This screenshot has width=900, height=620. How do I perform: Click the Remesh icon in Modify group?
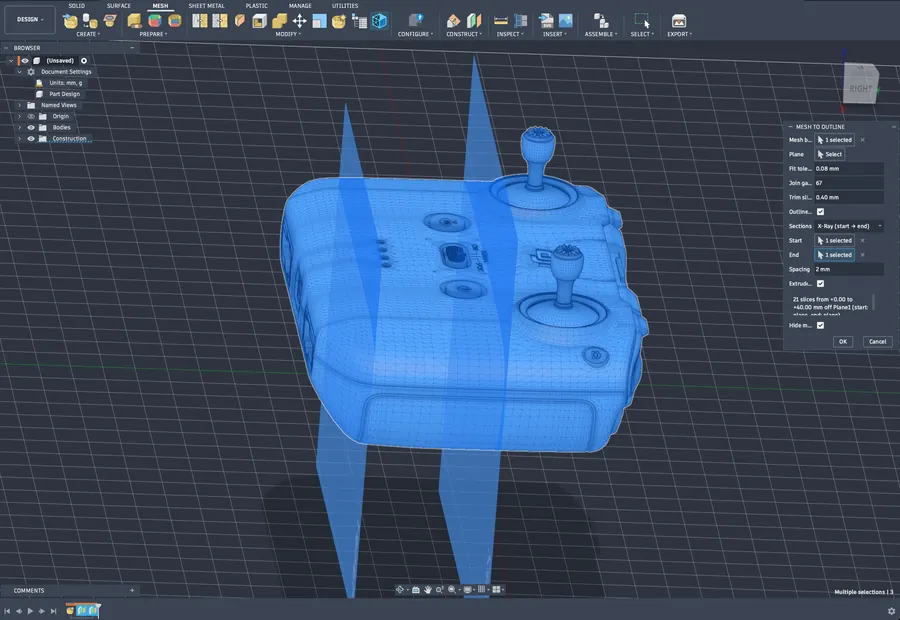point(200,21)
